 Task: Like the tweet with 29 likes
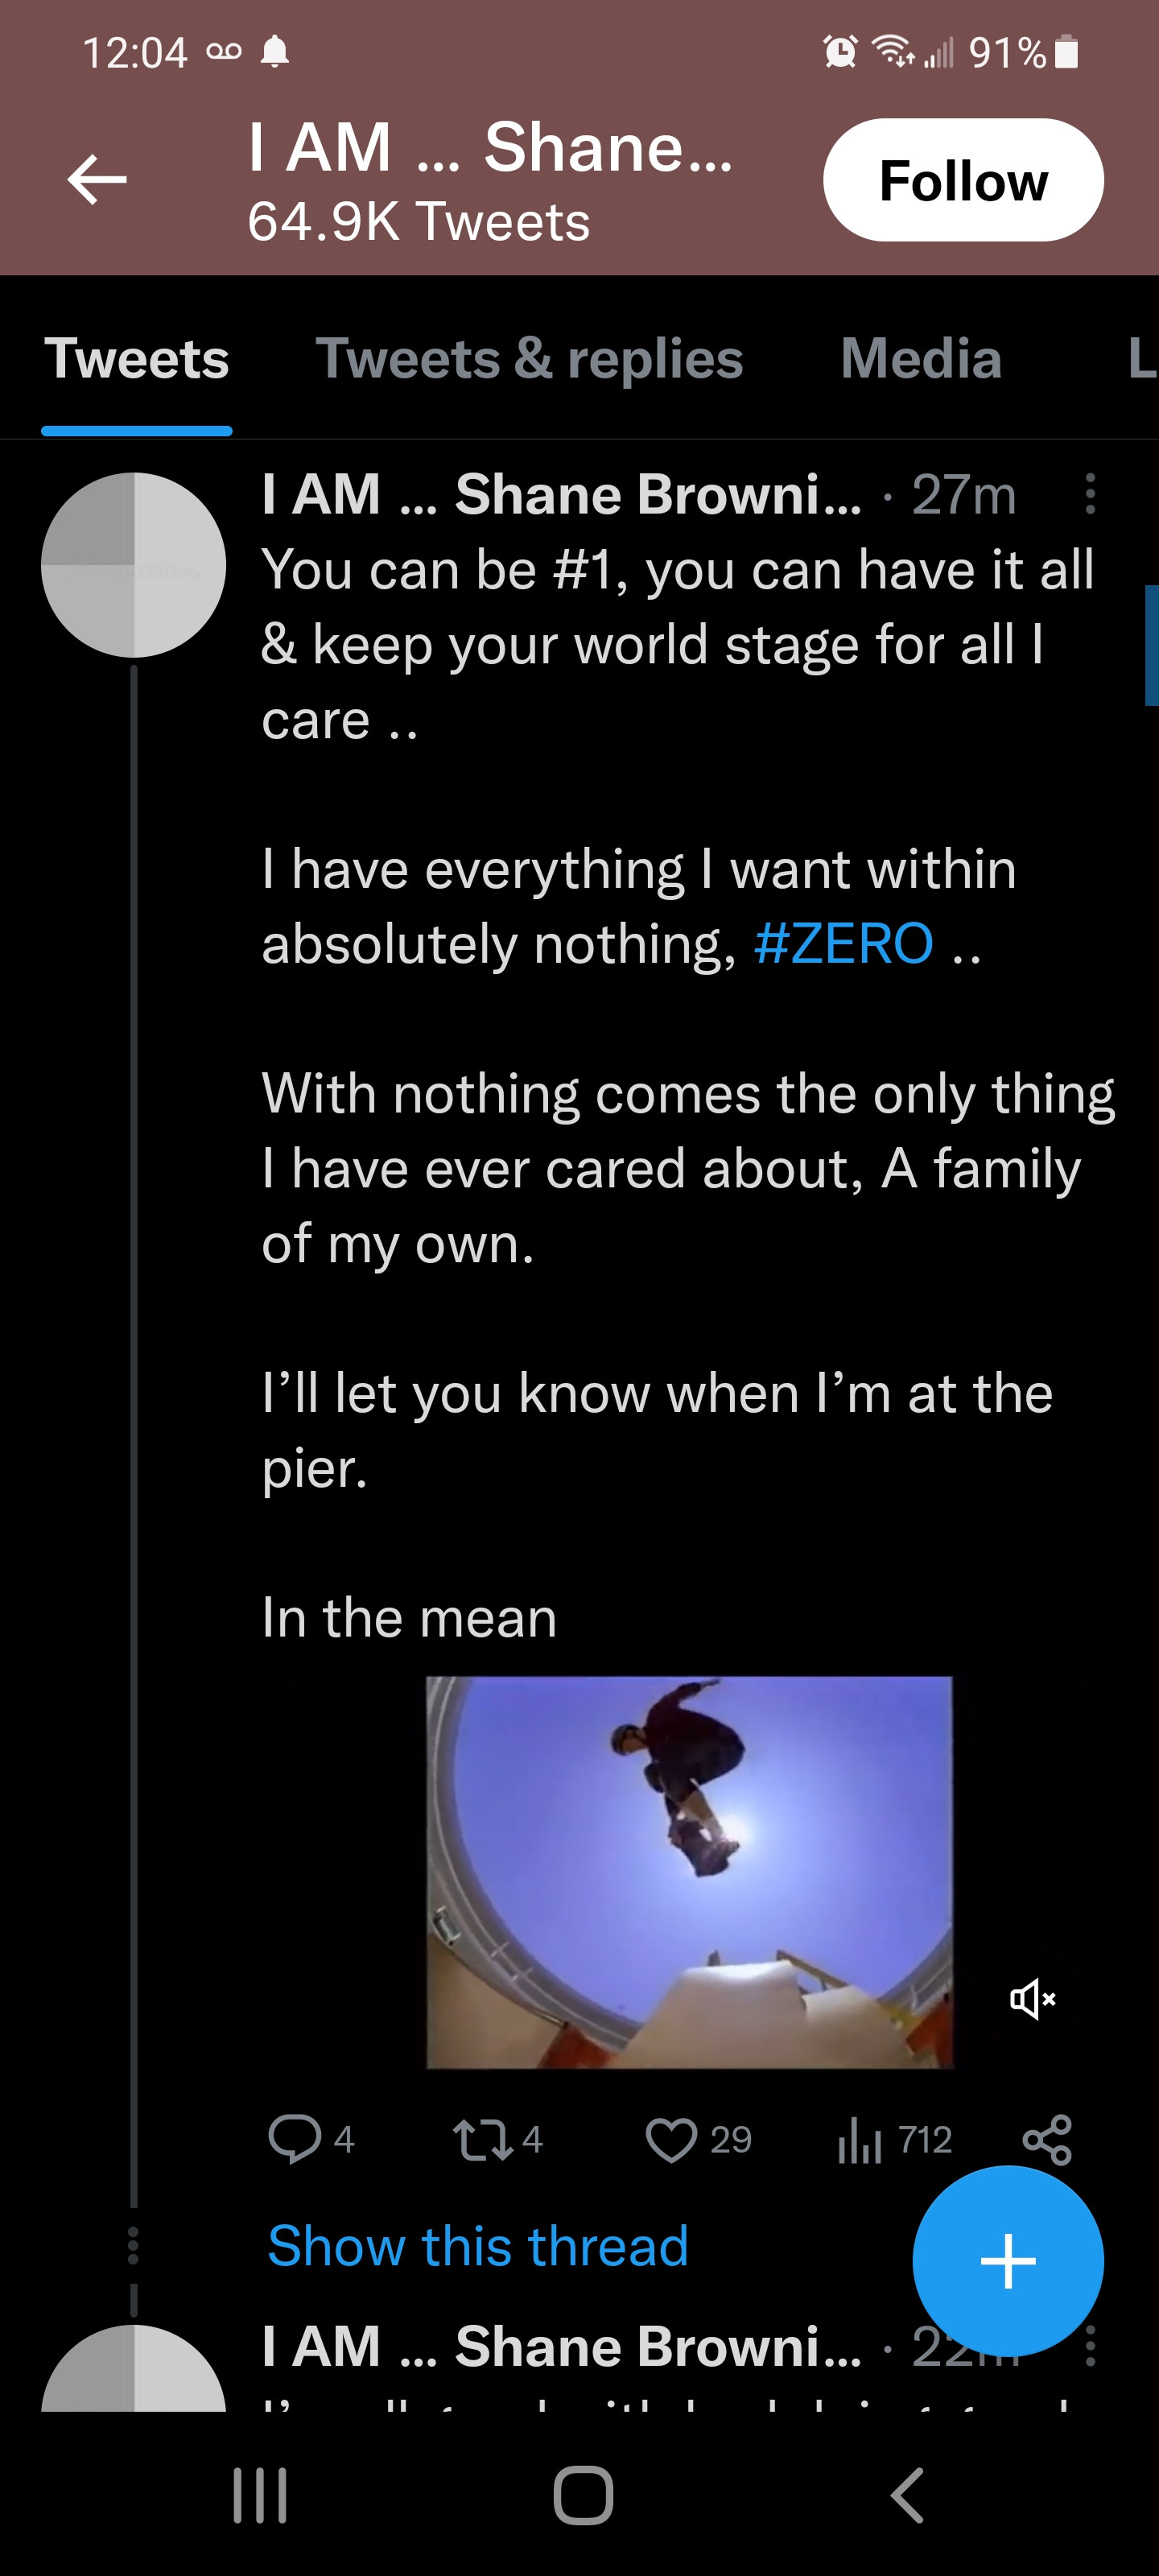[671, 2140]
